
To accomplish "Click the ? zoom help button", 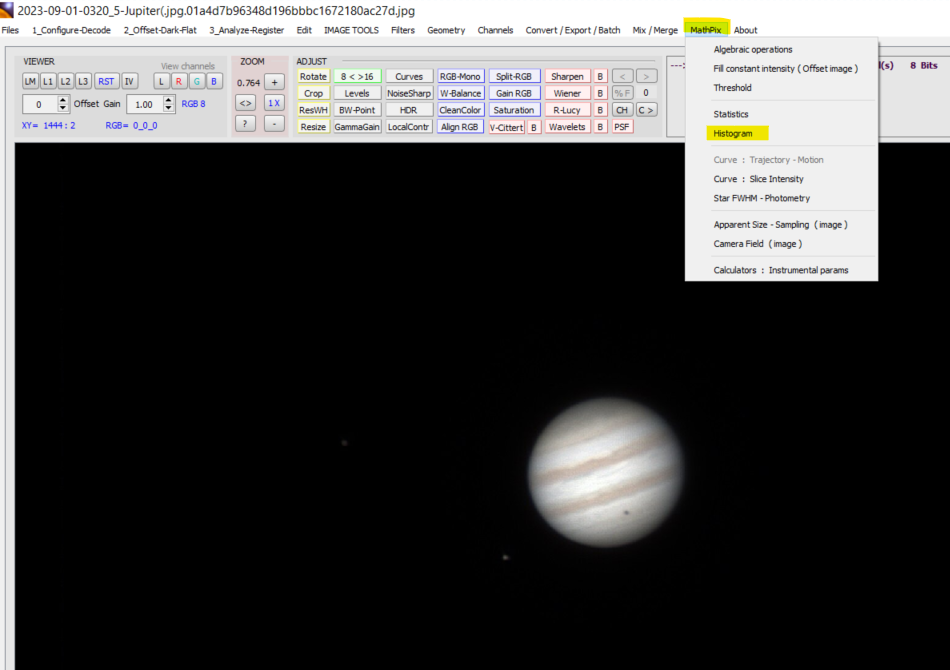I will click(x=245, y=124).
